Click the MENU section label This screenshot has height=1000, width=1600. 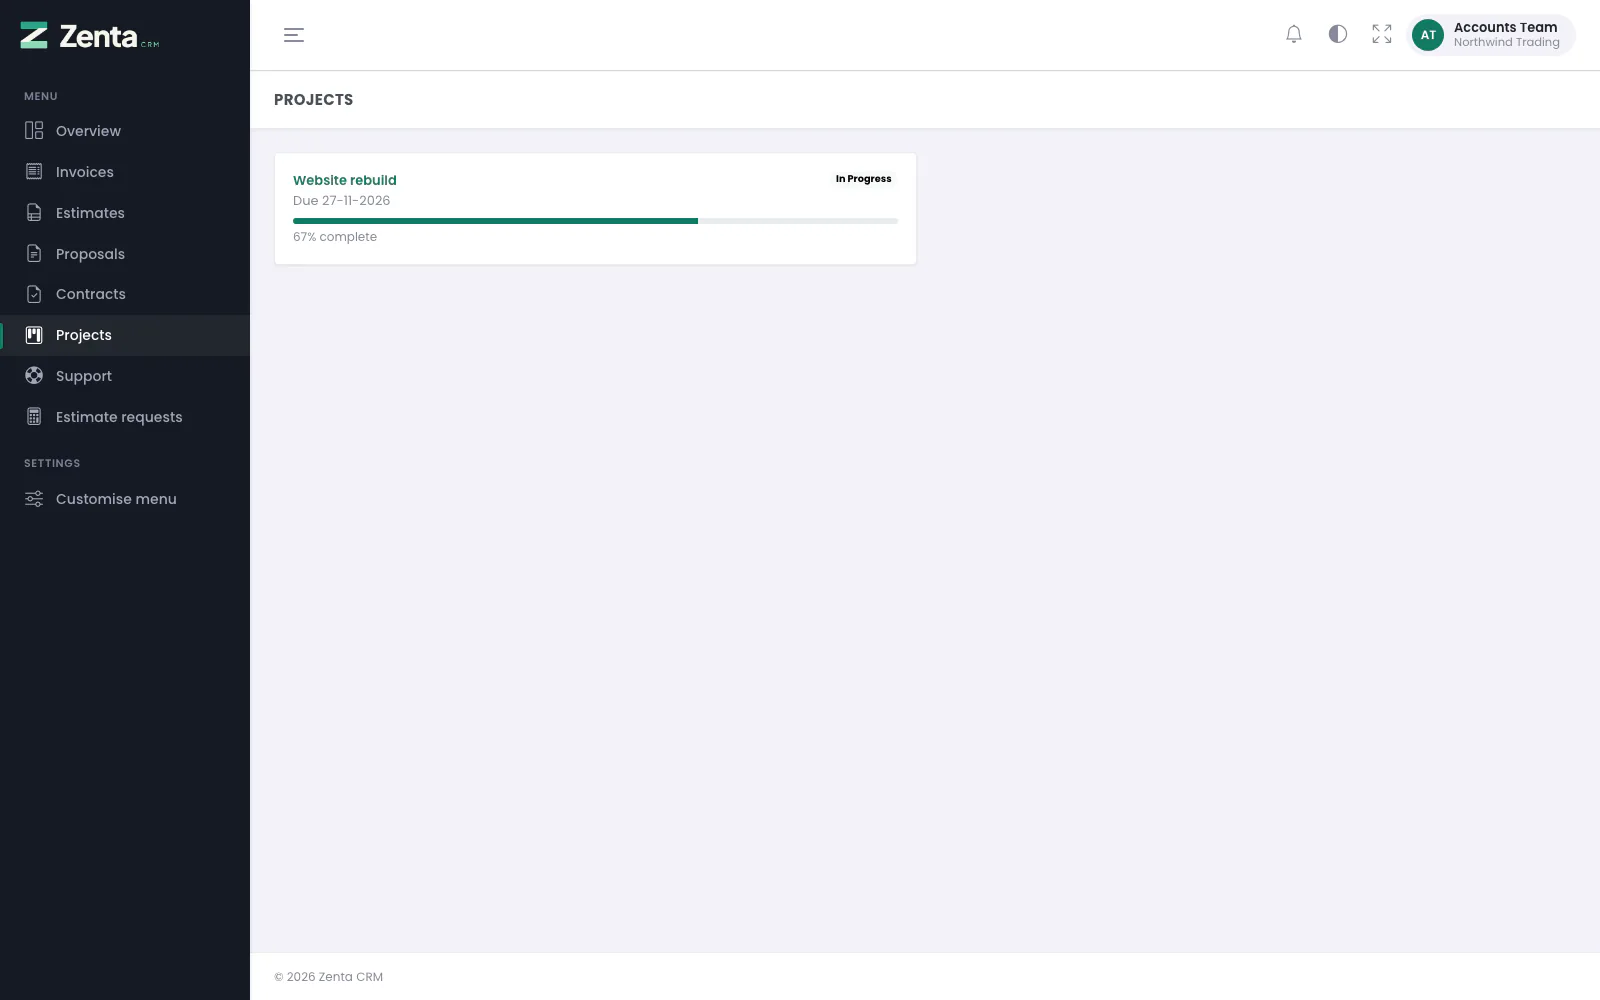(x=41, y=96)
